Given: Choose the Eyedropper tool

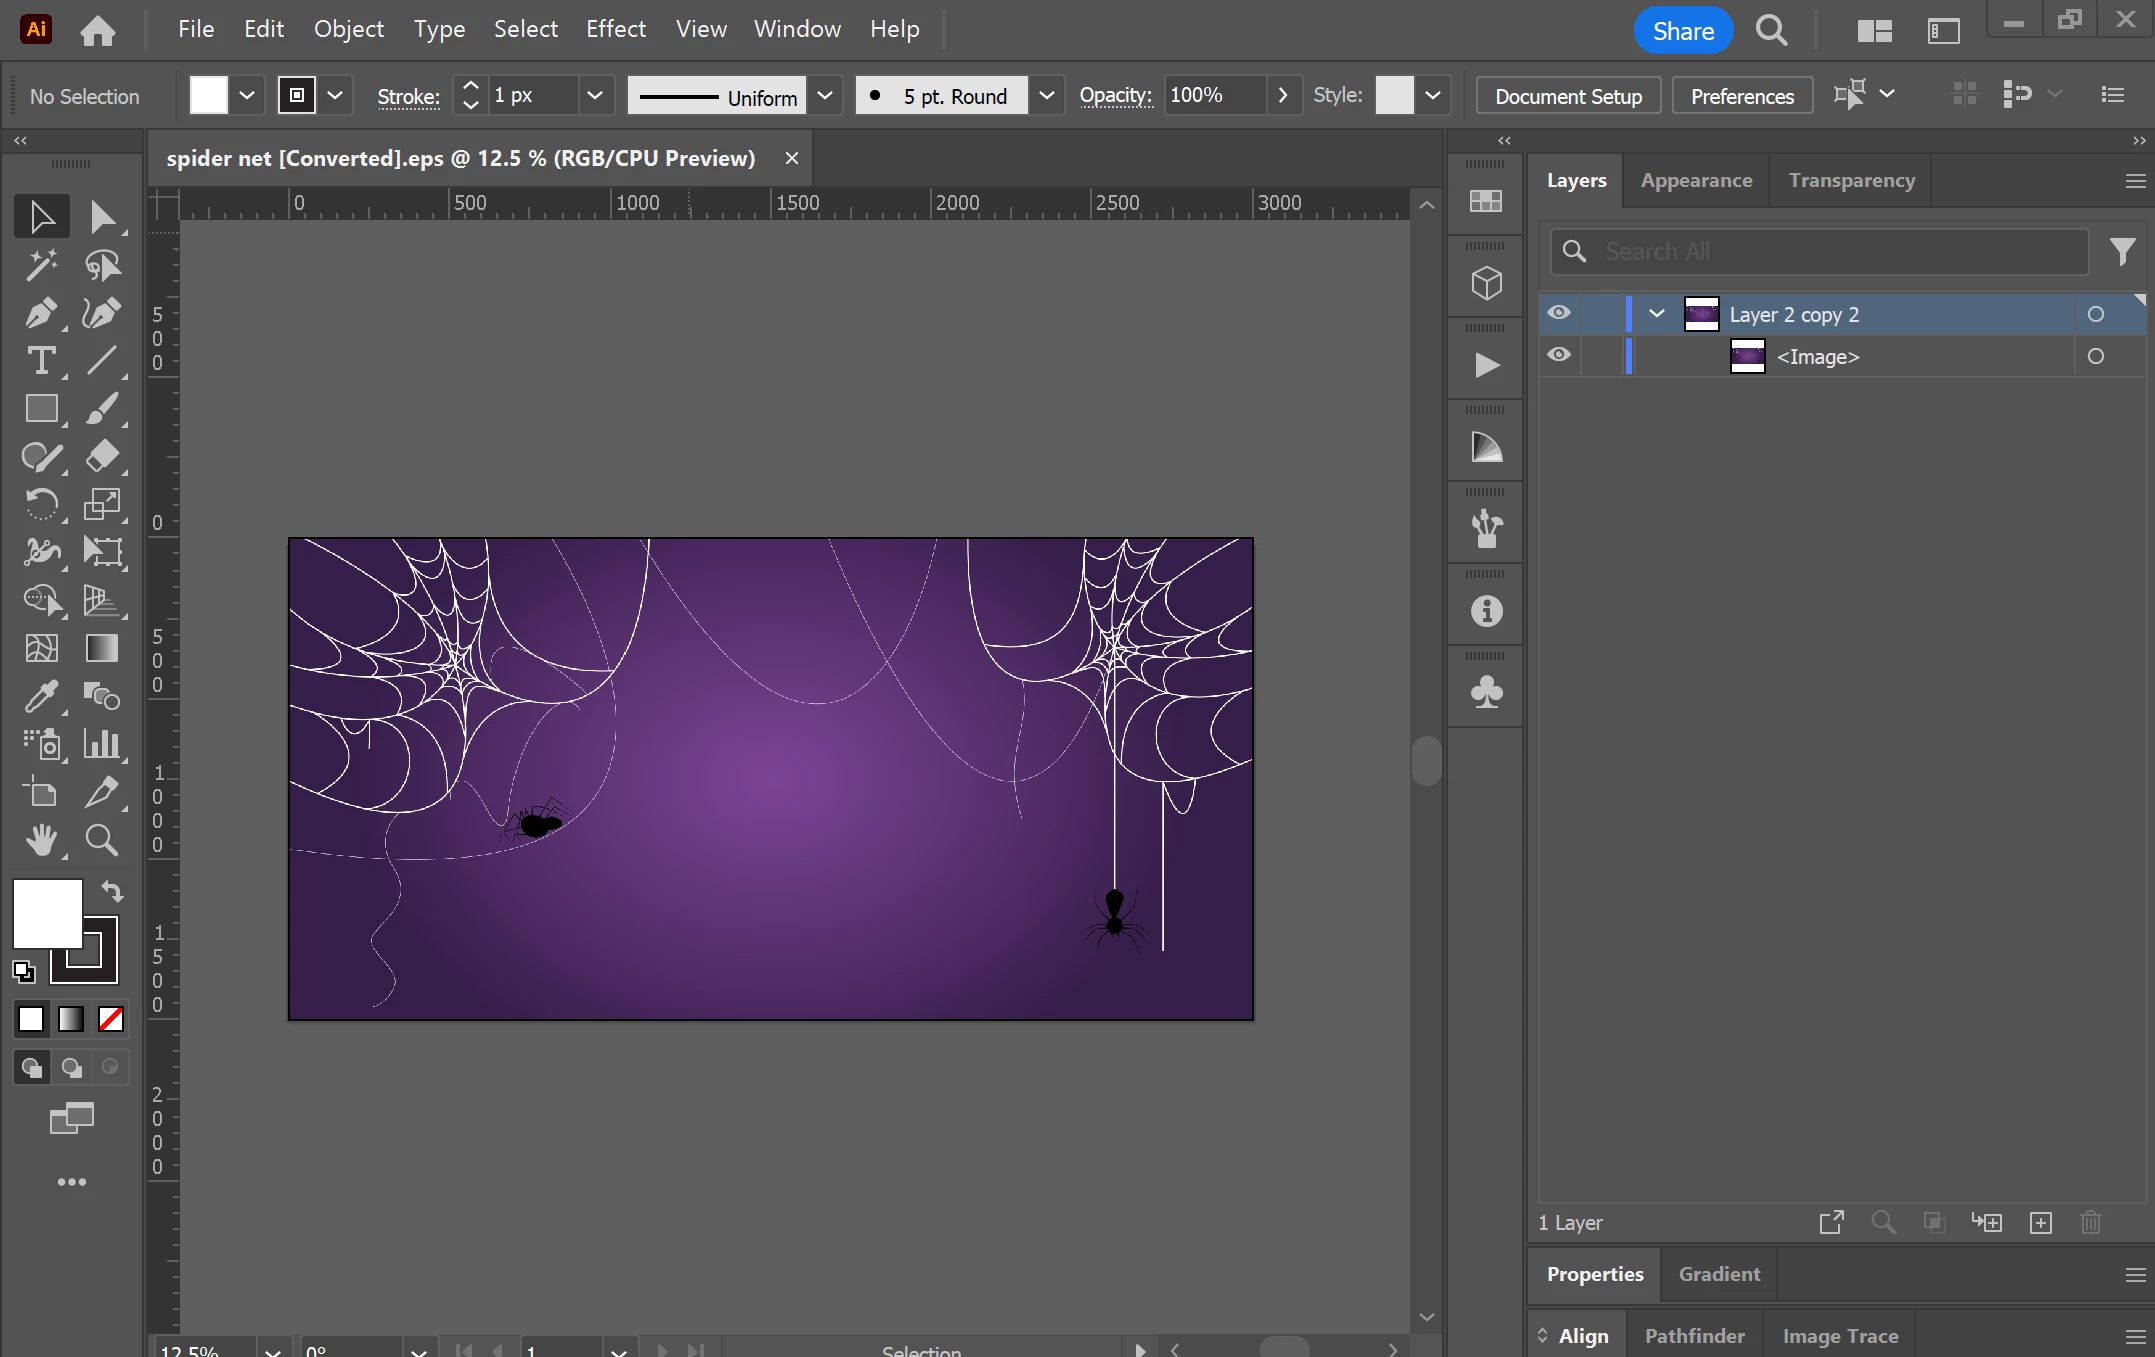Looking at the screenshot, I should point(41,696).
